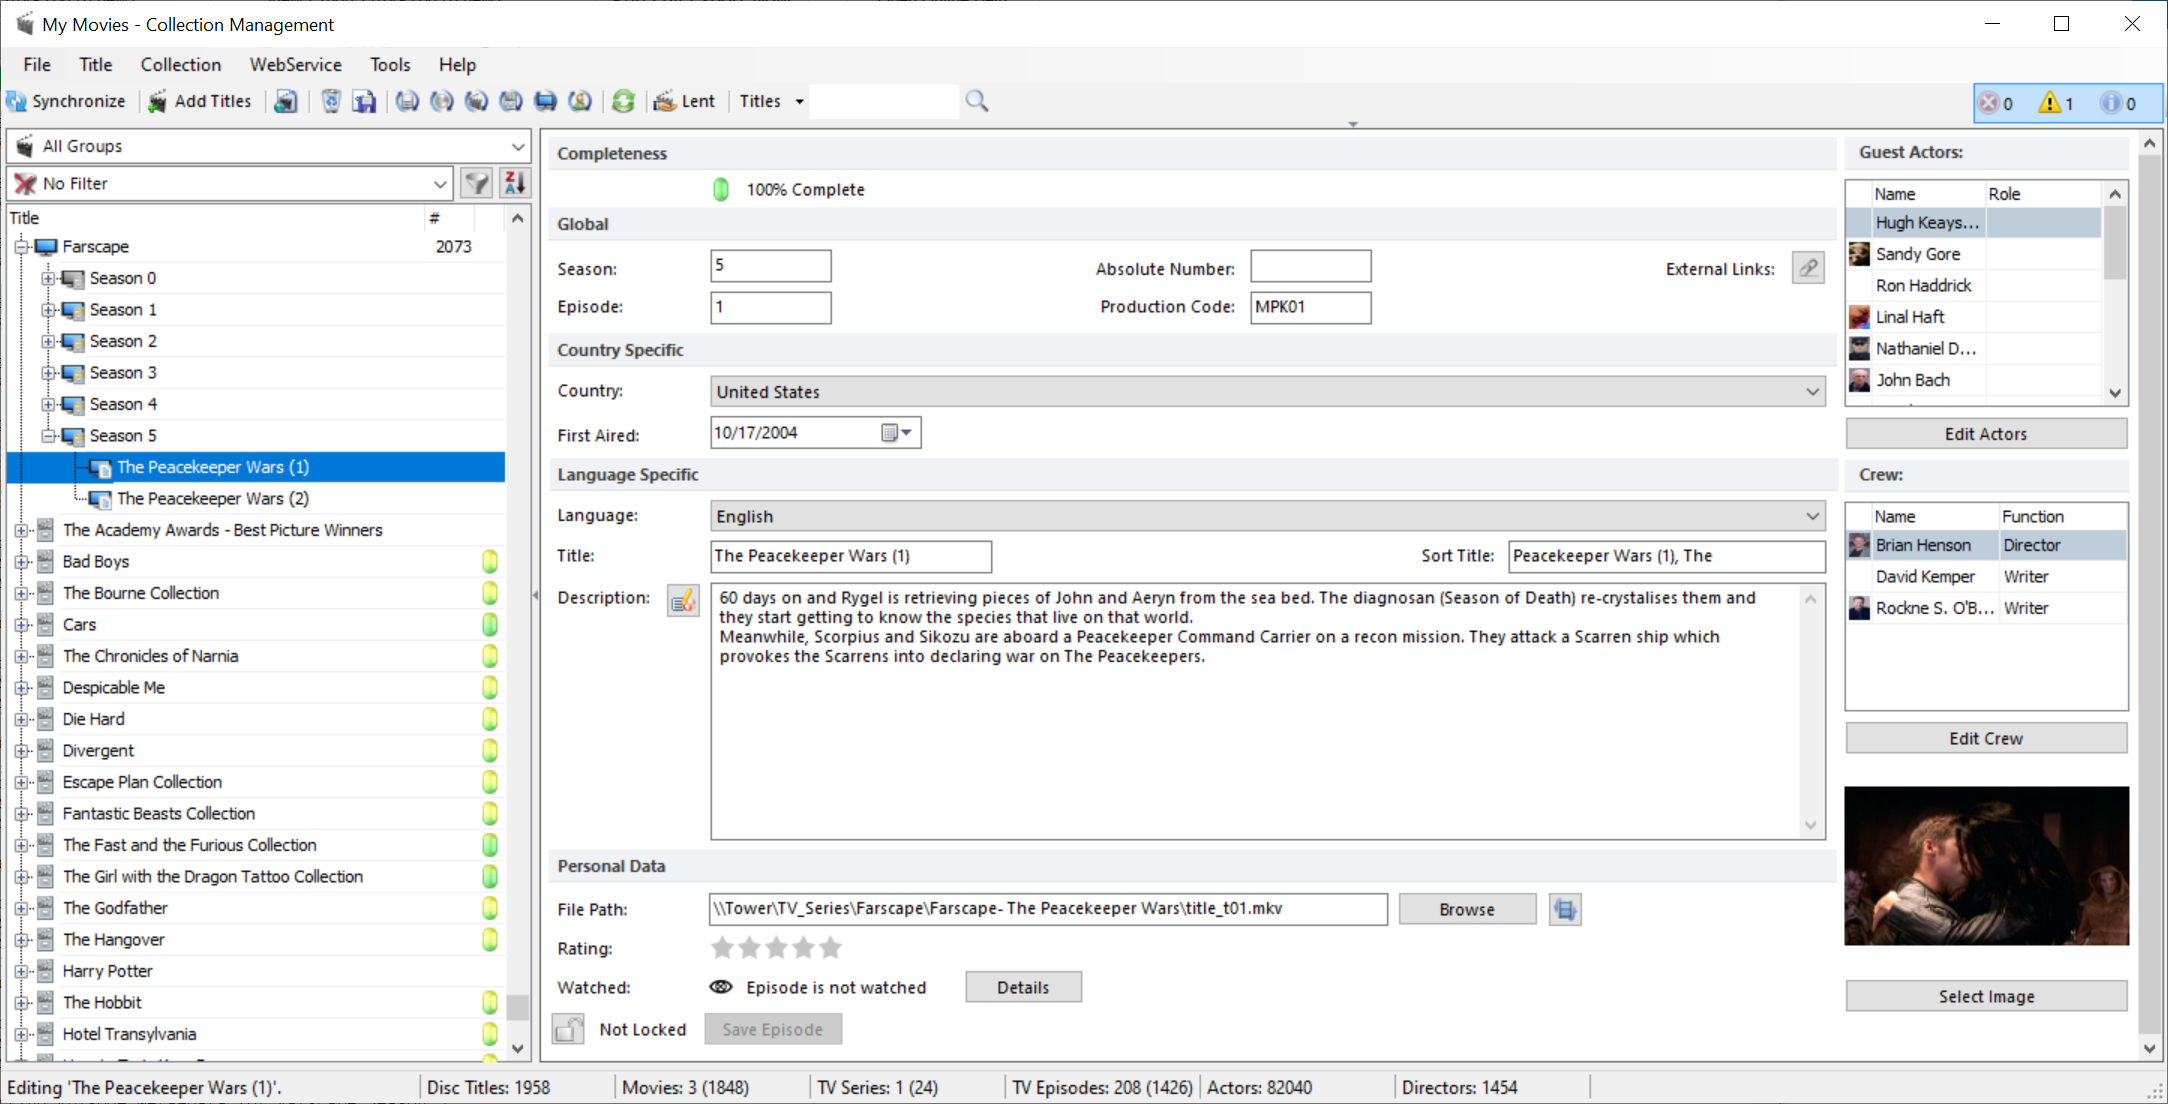
Task: Click the Edit Crew button
Action: pos(1986,738)
